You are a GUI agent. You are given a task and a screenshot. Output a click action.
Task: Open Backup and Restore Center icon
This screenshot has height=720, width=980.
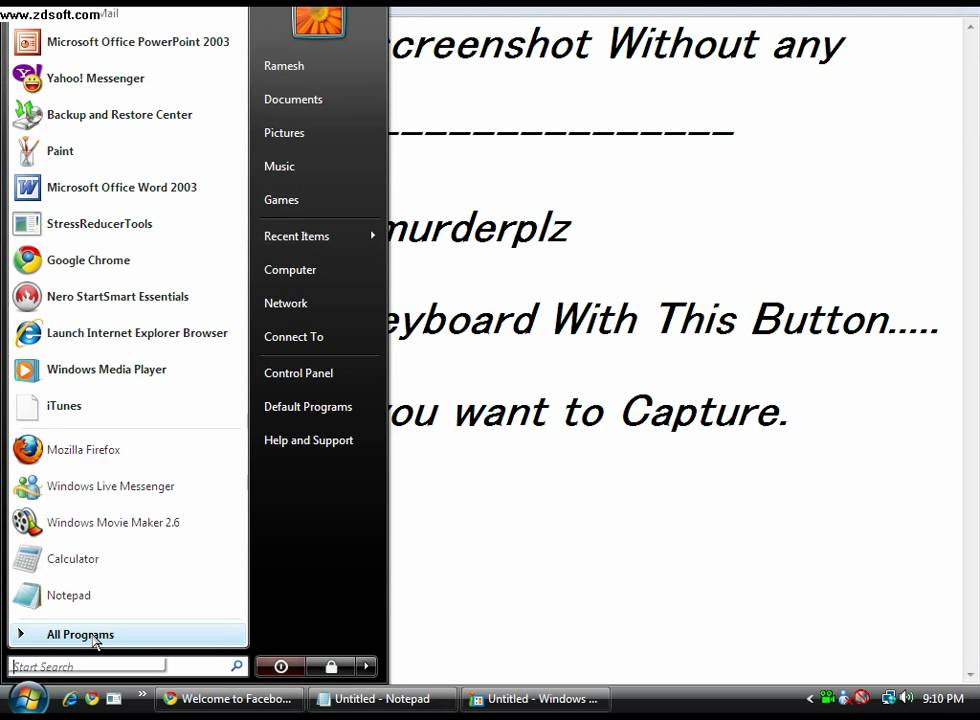tap(28, 115)
